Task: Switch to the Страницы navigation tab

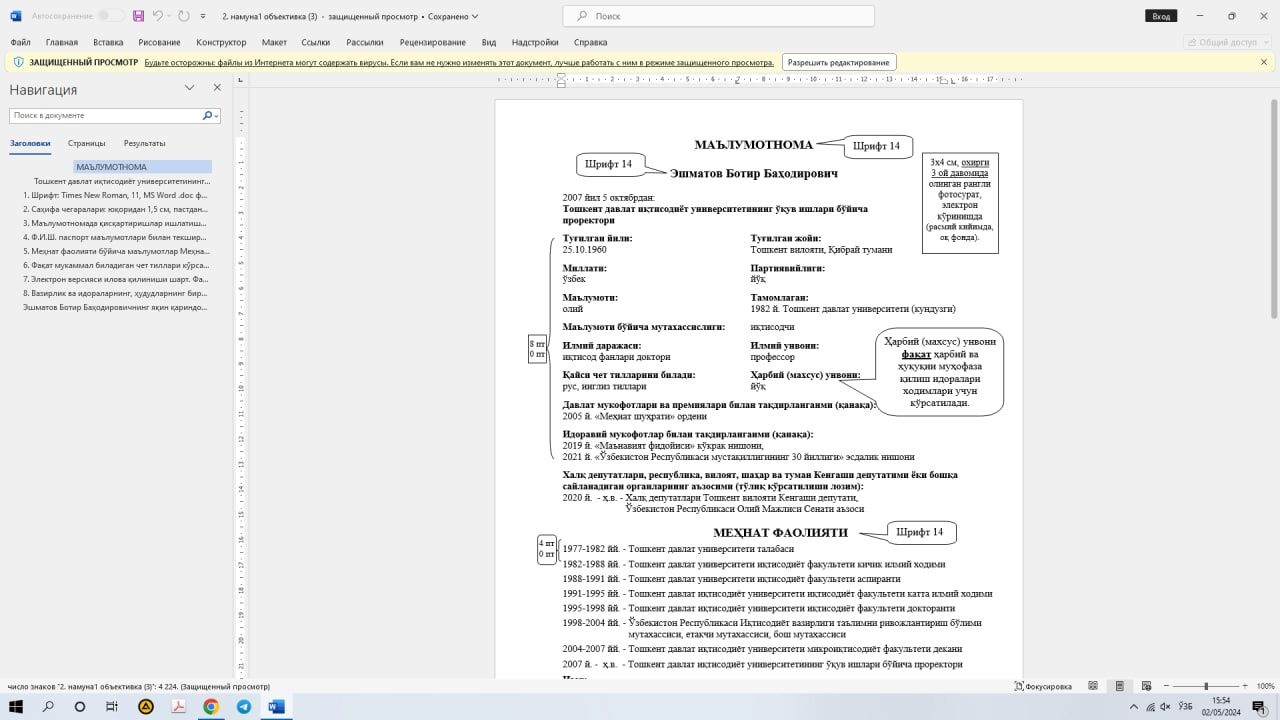Action: 87,143
